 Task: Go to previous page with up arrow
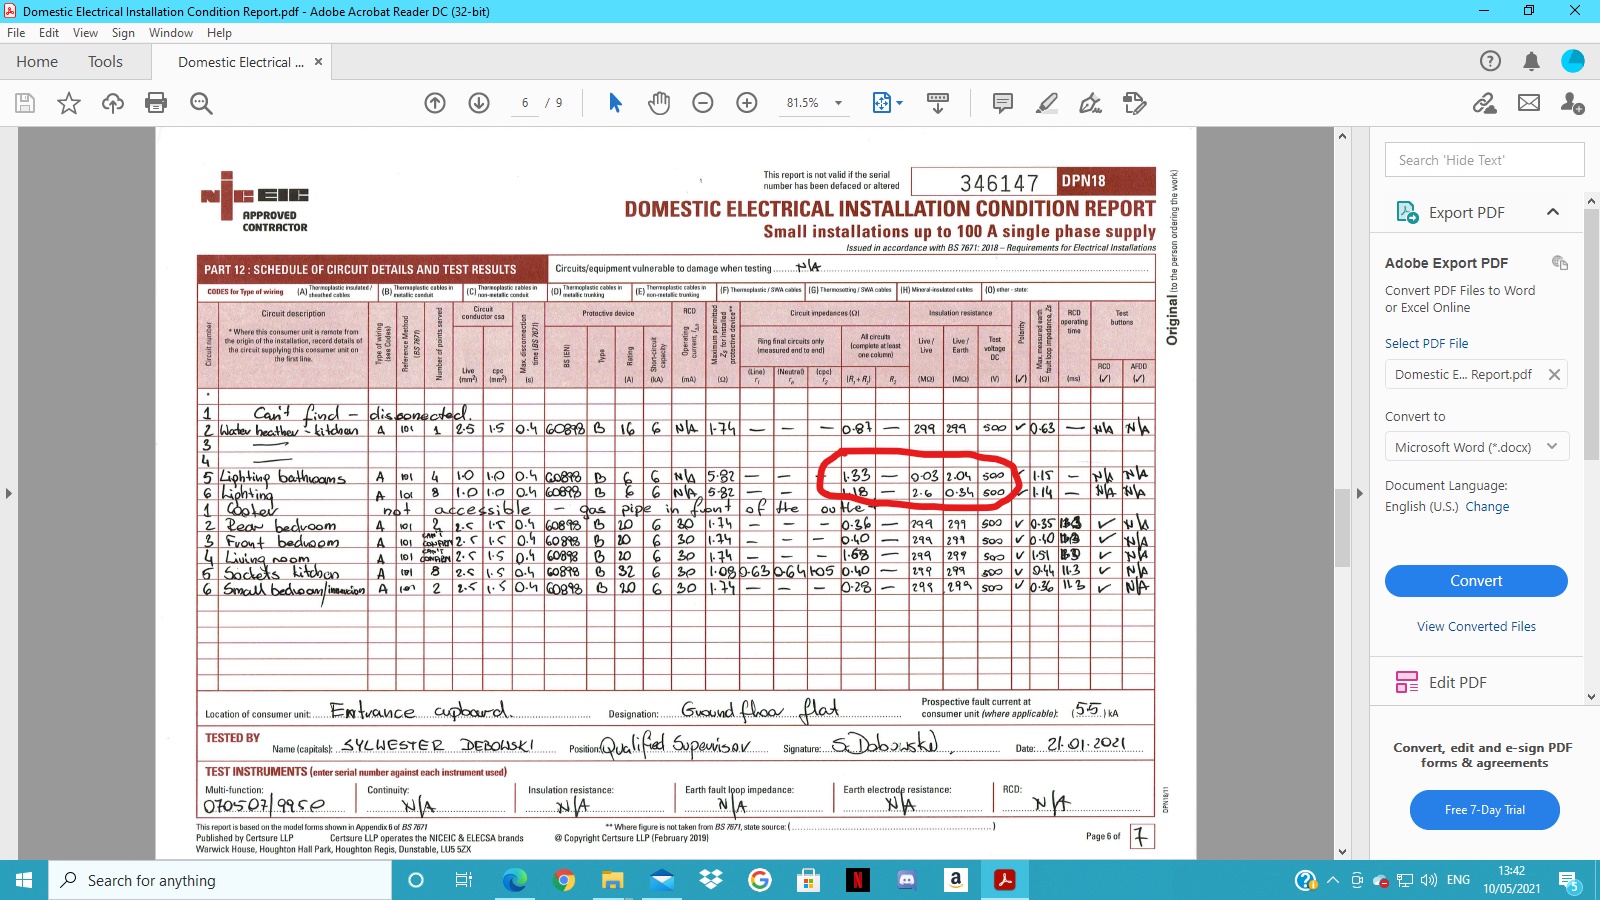(435, 103)
